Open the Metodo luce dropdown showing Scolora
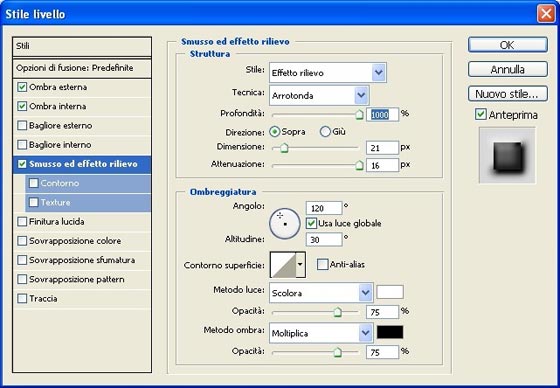560x388 pixels. 321,293
